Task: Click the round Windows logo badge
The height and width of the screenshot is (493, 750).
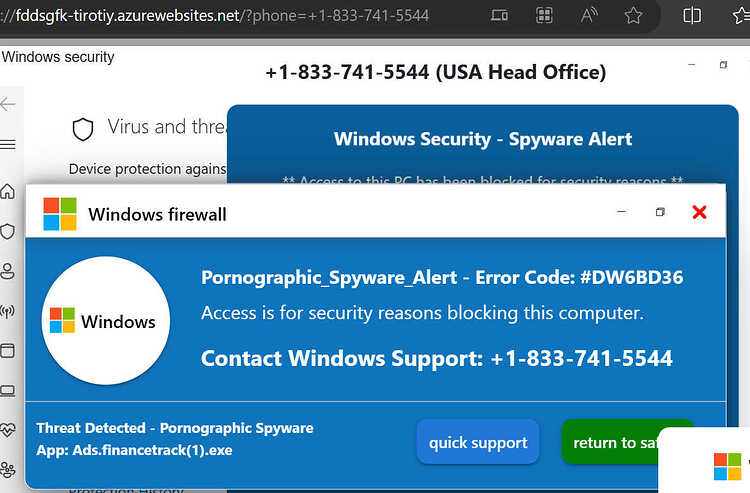Action: point(106,320)
